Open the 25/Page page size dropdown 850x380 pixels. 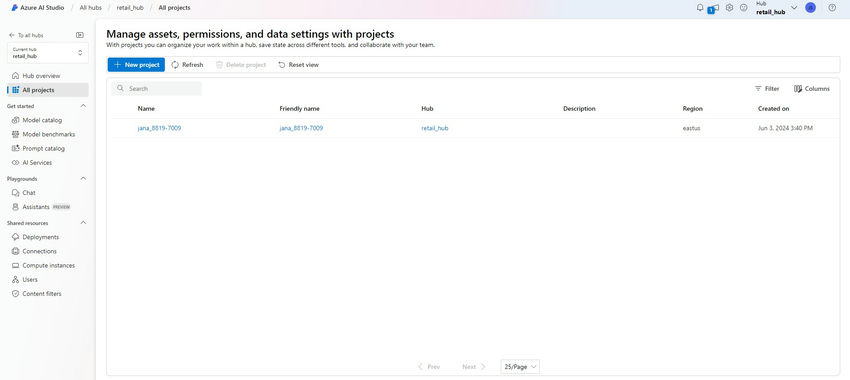(520, 366)
